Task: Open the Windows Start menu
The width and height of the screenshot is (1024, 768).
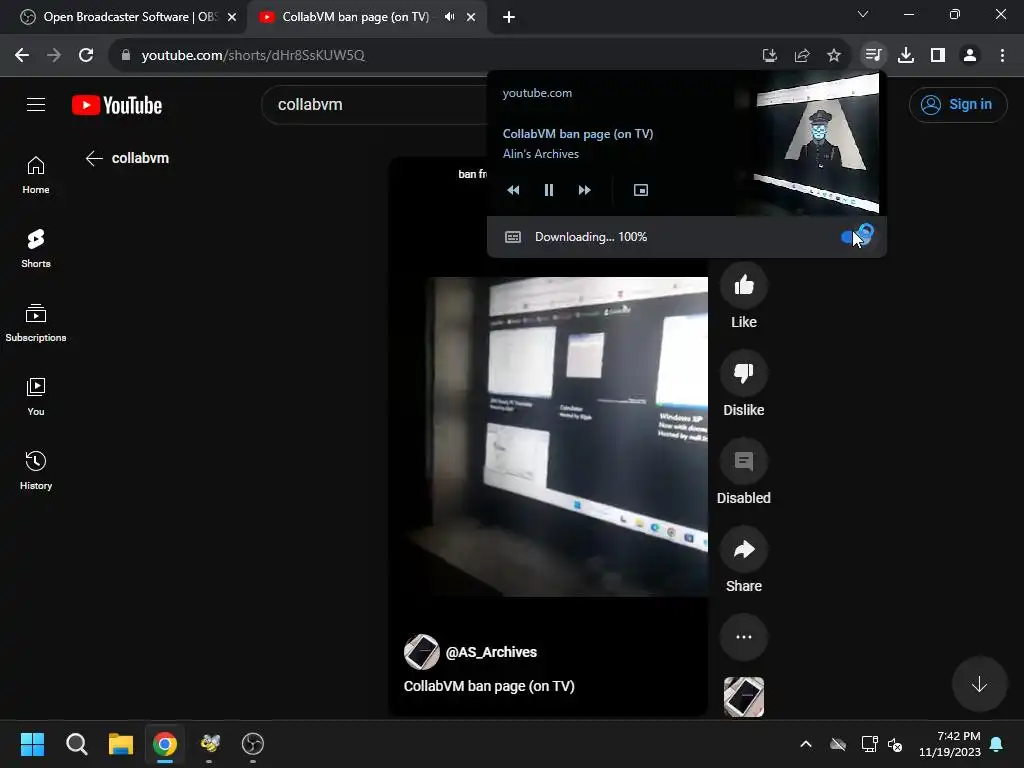Action: [x=32, y=744]
